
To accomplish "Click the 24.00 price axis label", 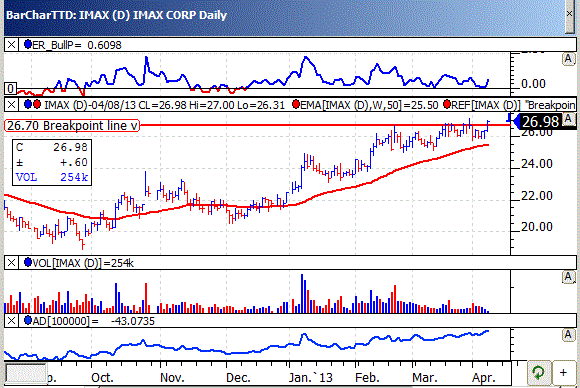I will 537,164.
